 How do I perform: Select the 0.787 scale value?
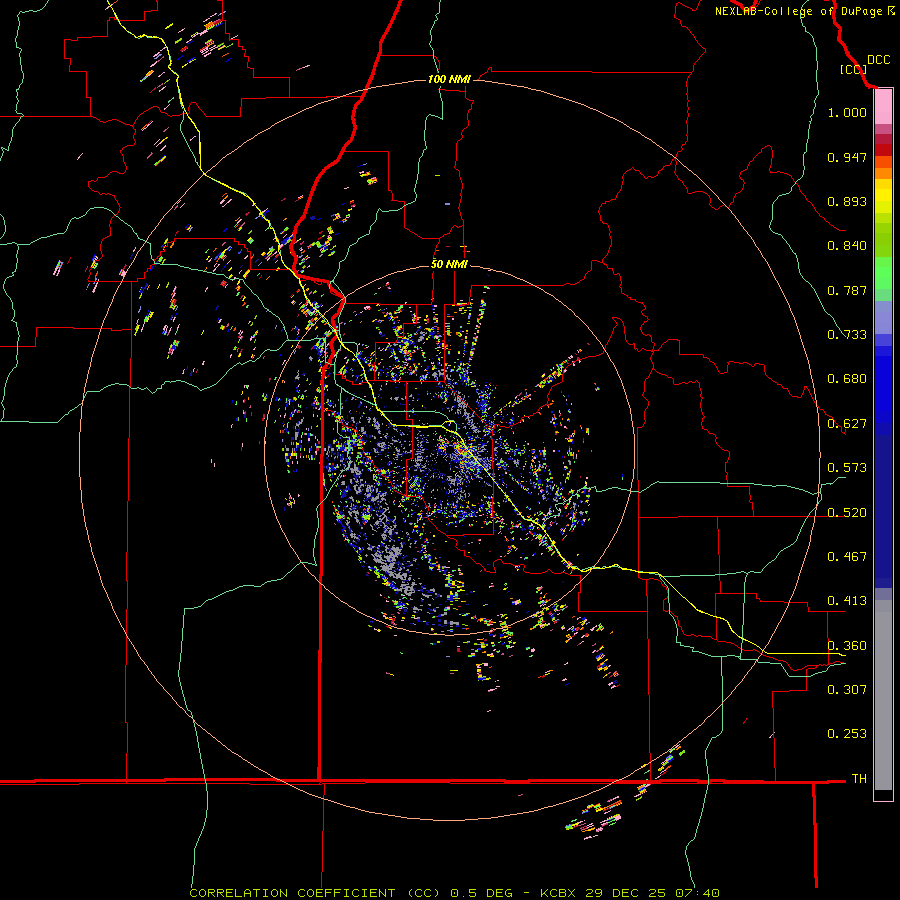point(847,290)
